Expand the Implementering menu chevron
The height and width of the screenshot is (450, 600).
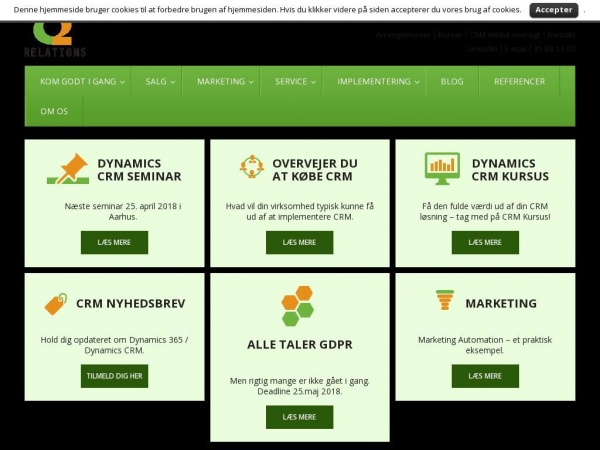(417, 82)
